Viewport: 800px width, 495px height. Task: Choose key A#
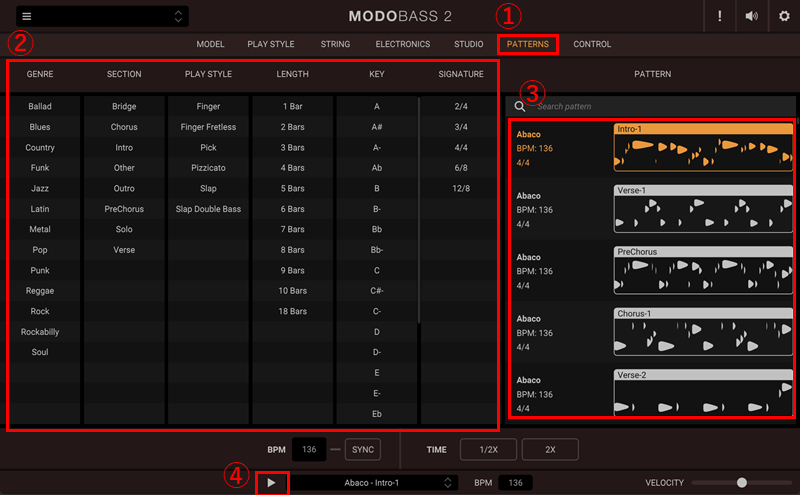click(x=377, y=127)
